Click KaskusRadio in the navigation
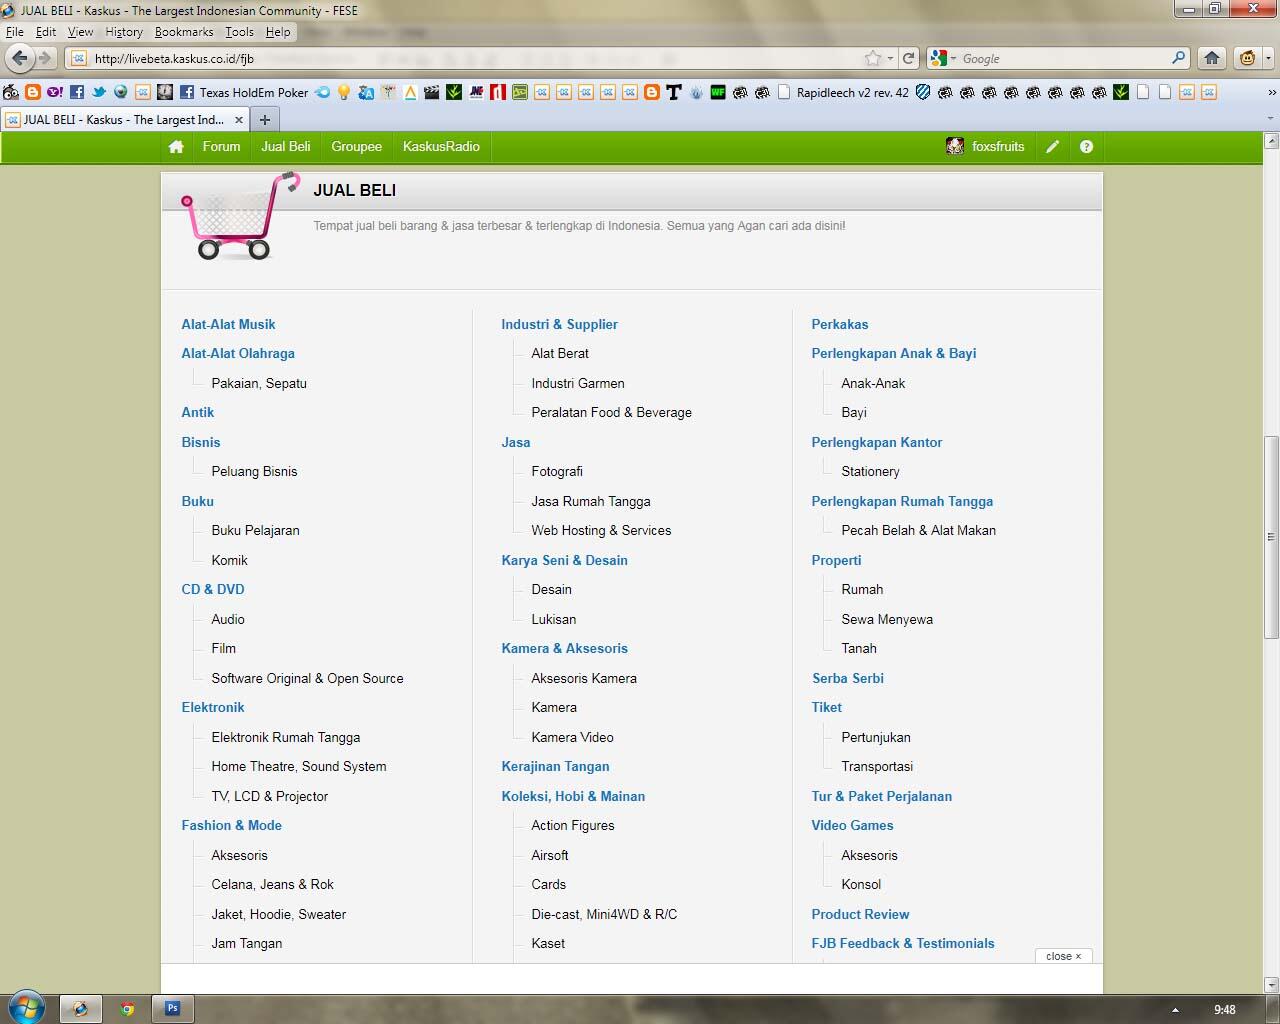 tap(441, 146)
